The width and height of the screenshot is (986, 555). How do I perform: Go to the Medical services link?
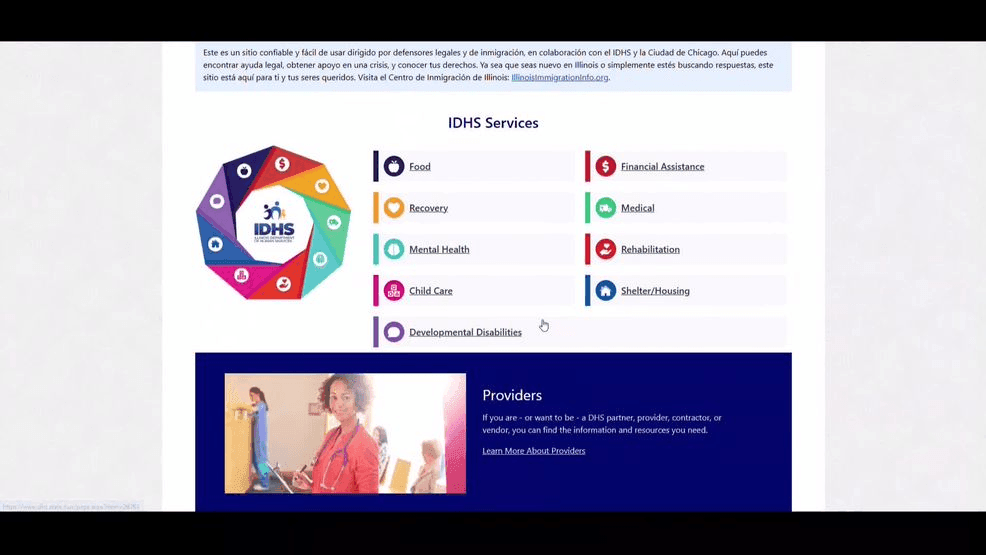click(x=637, y=208)
